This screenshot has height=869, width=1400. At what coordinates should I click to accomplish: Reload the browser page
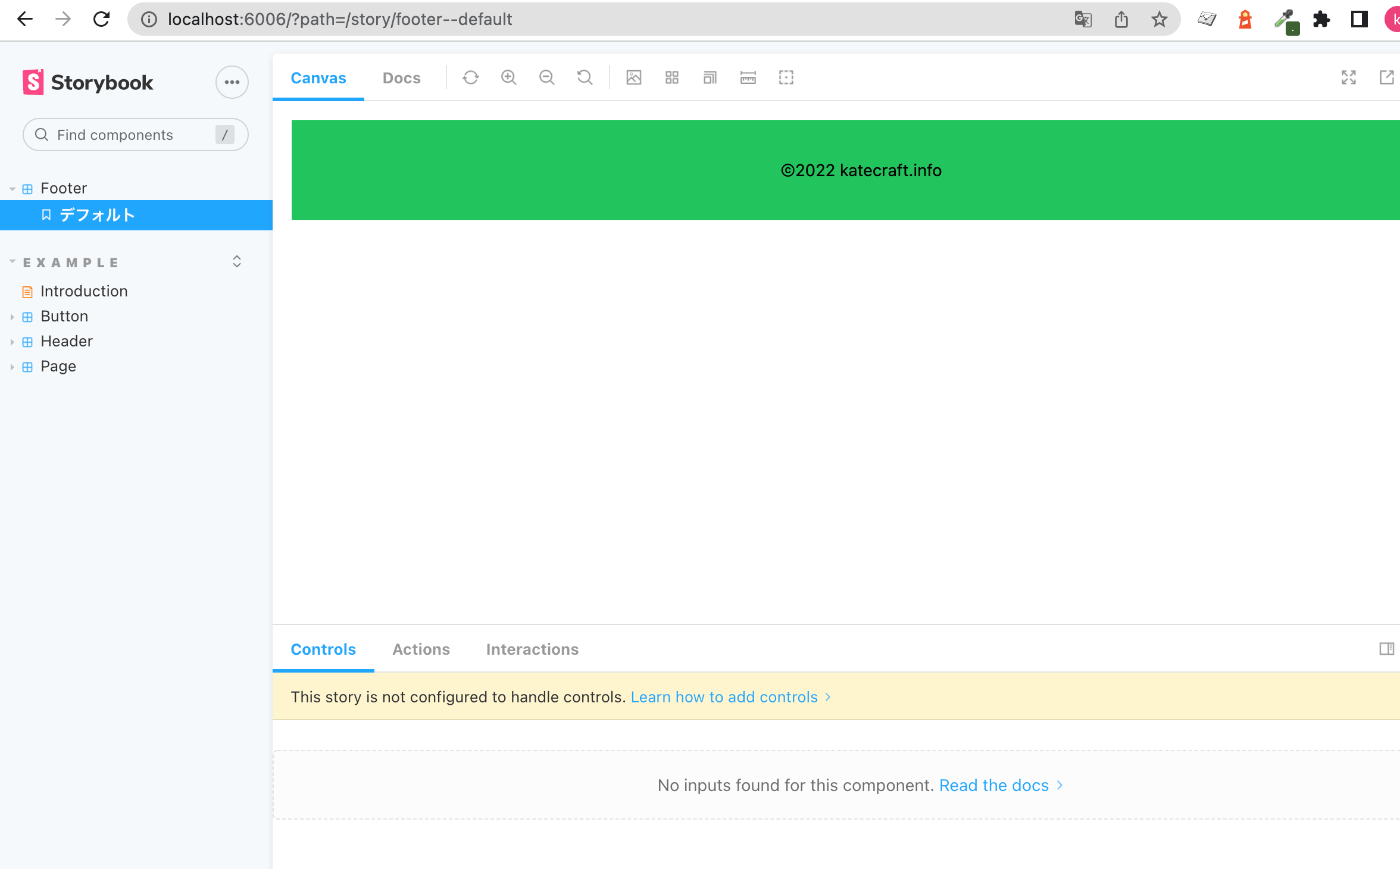[x=101, y=19]
